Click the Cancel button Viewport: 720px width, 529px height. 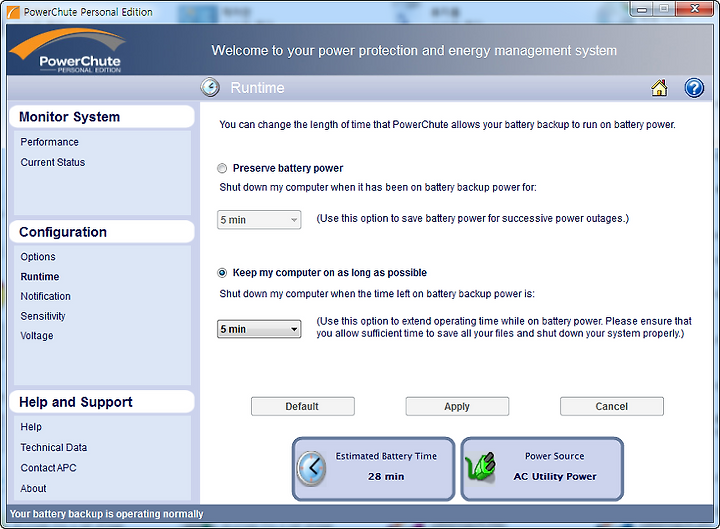612,406
